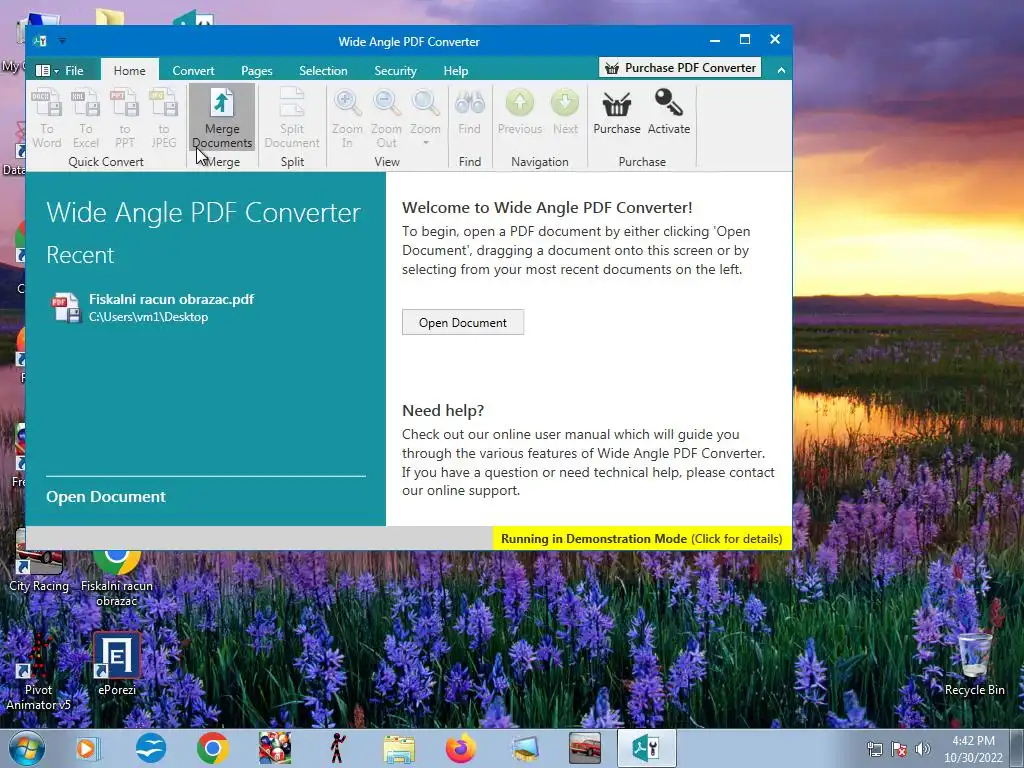Click the red car taskbar icon

(x=585, y=748)
